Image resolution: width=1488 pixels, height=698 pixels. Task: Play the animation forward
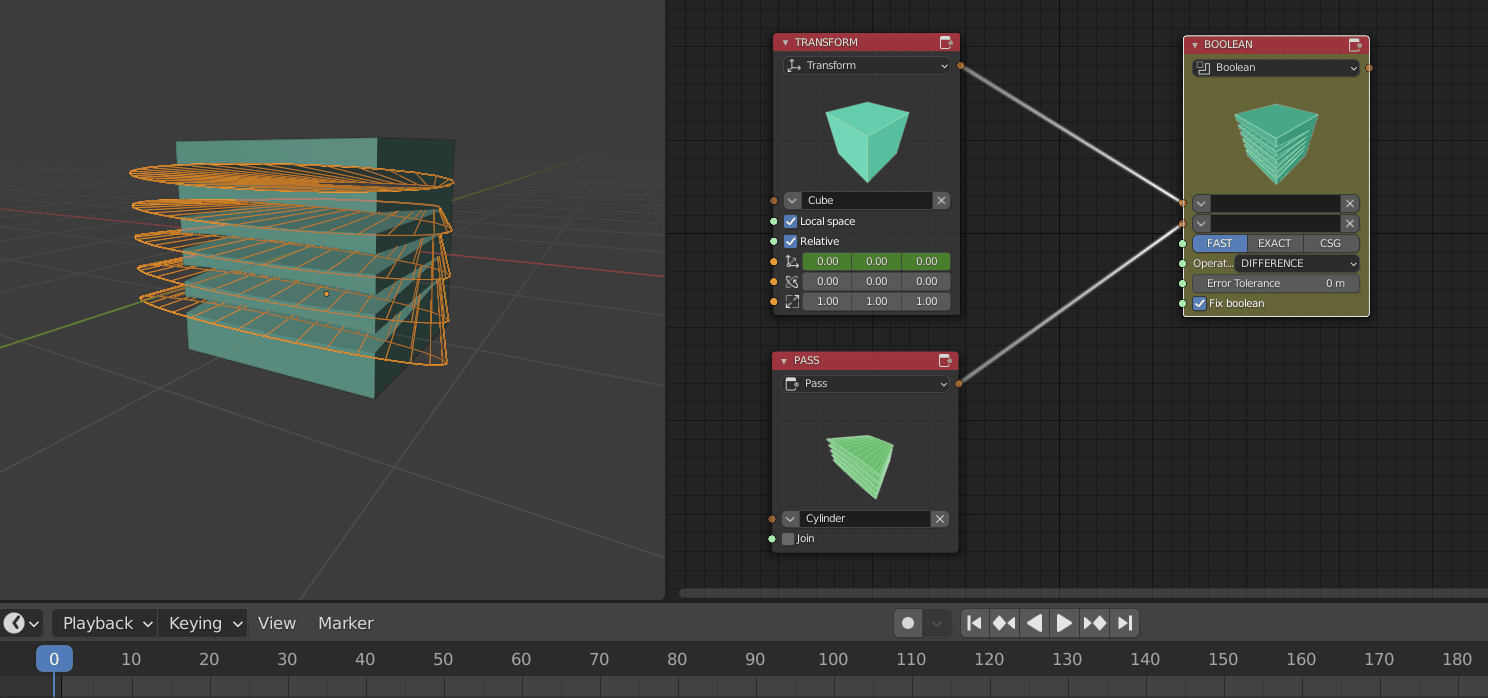pyautogui.click(x=1064, y=623)
